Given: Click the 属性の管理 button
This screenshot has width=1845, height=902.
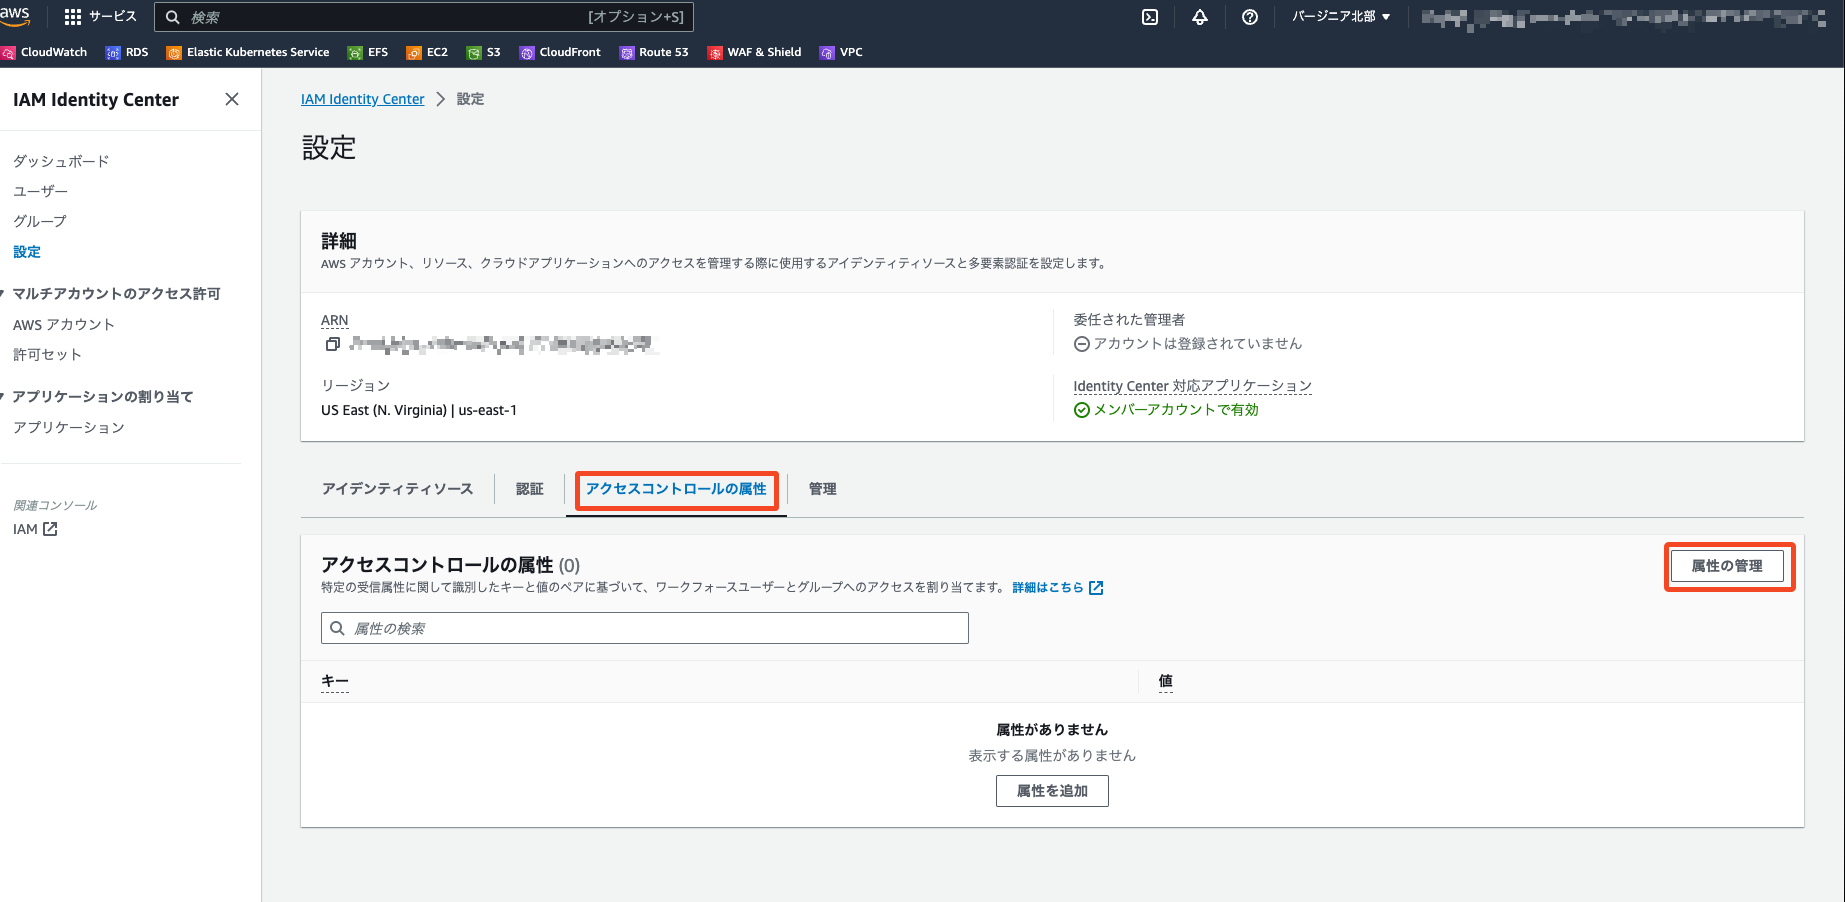Looking at the screenshot, I should pyautogui.click(x=1727, y=566).
